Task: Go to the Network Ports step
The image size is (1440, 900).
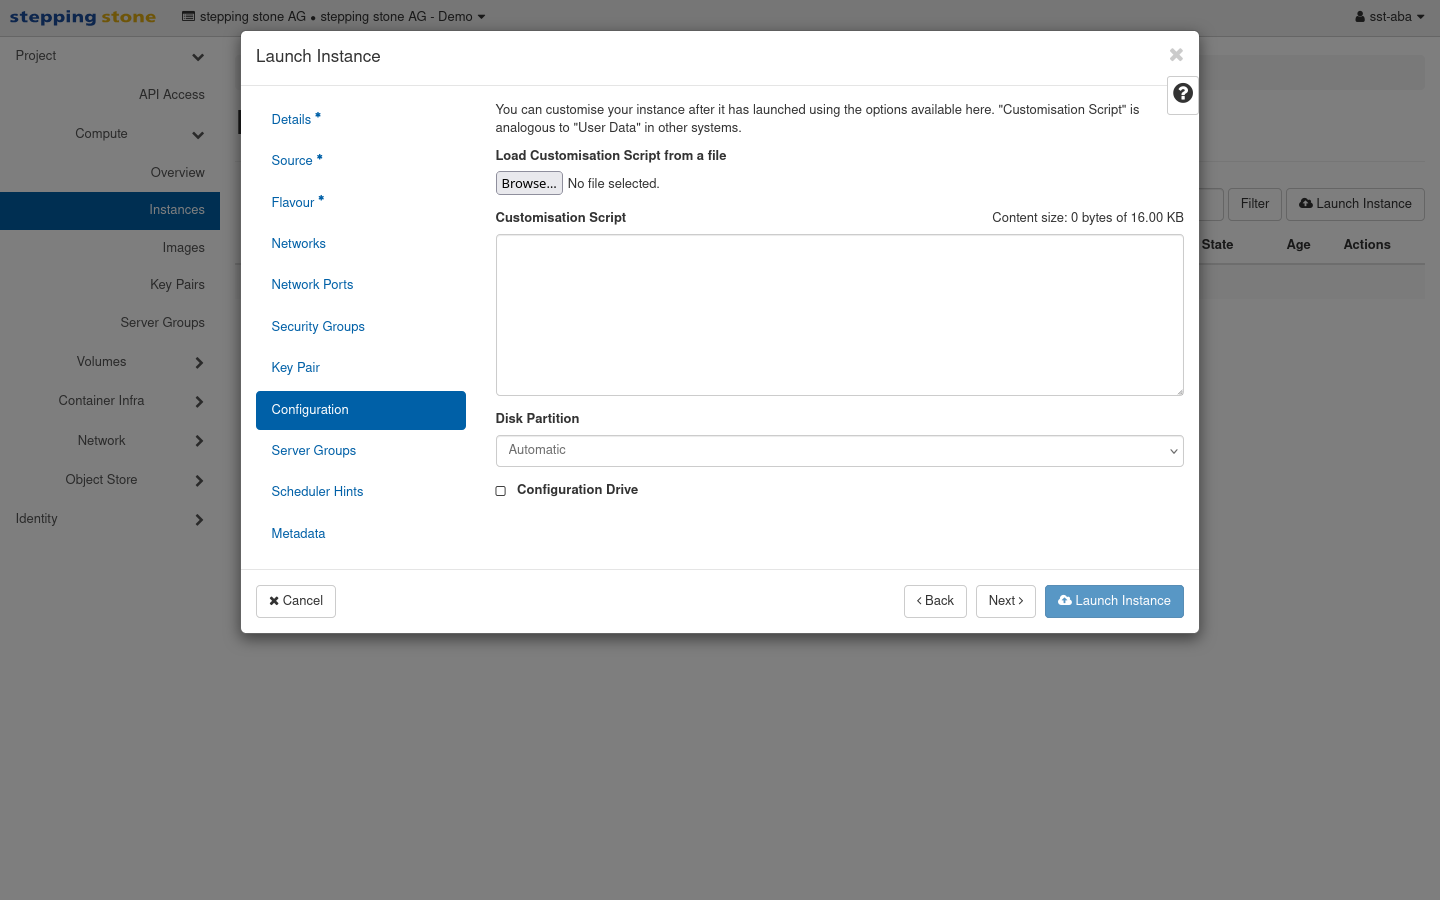Action: pos(361,284)
